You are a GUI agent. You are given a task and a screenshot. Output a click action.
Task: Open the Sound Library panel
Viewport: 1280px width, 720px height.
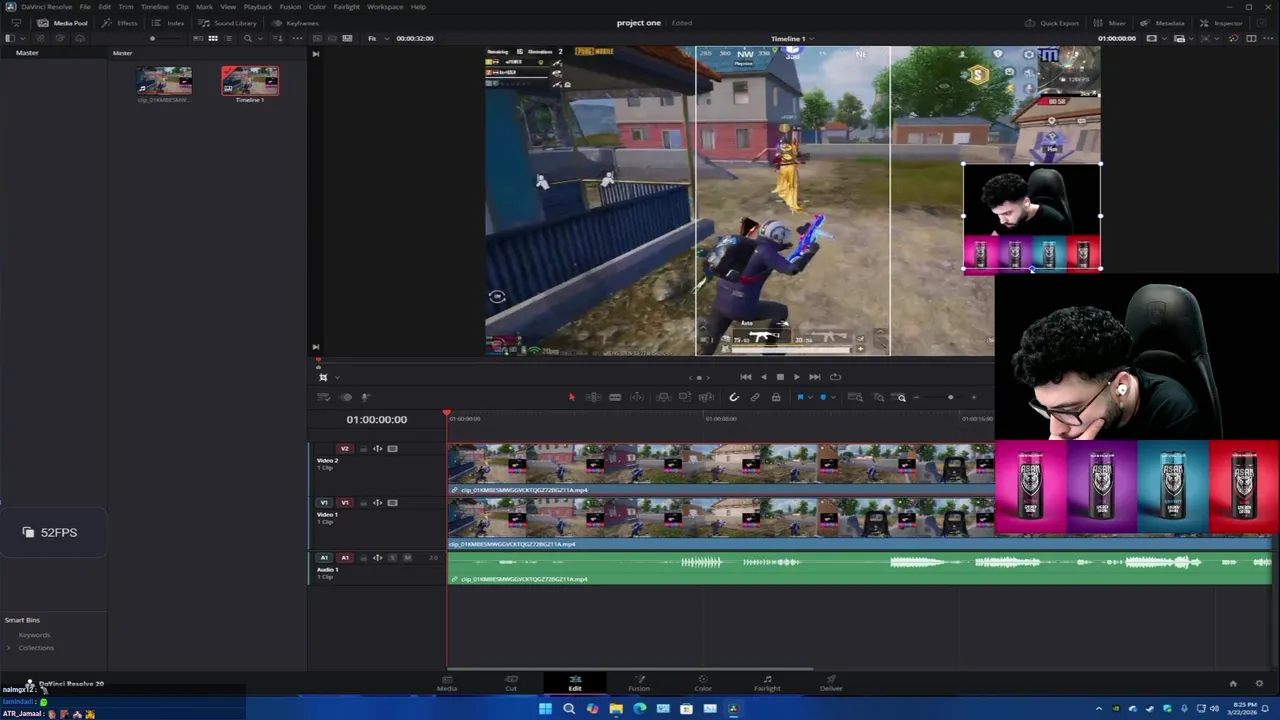tap(228, 23)
